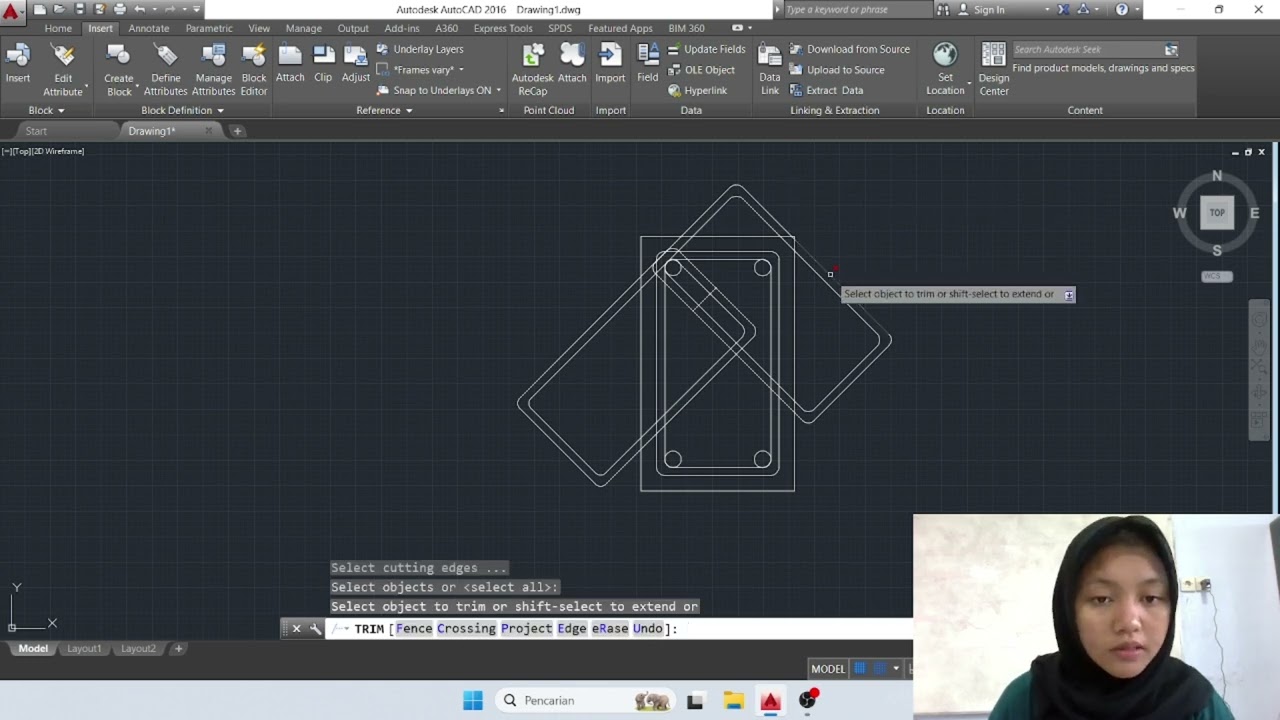Toggle the grid display in status bar

point(860,668)
